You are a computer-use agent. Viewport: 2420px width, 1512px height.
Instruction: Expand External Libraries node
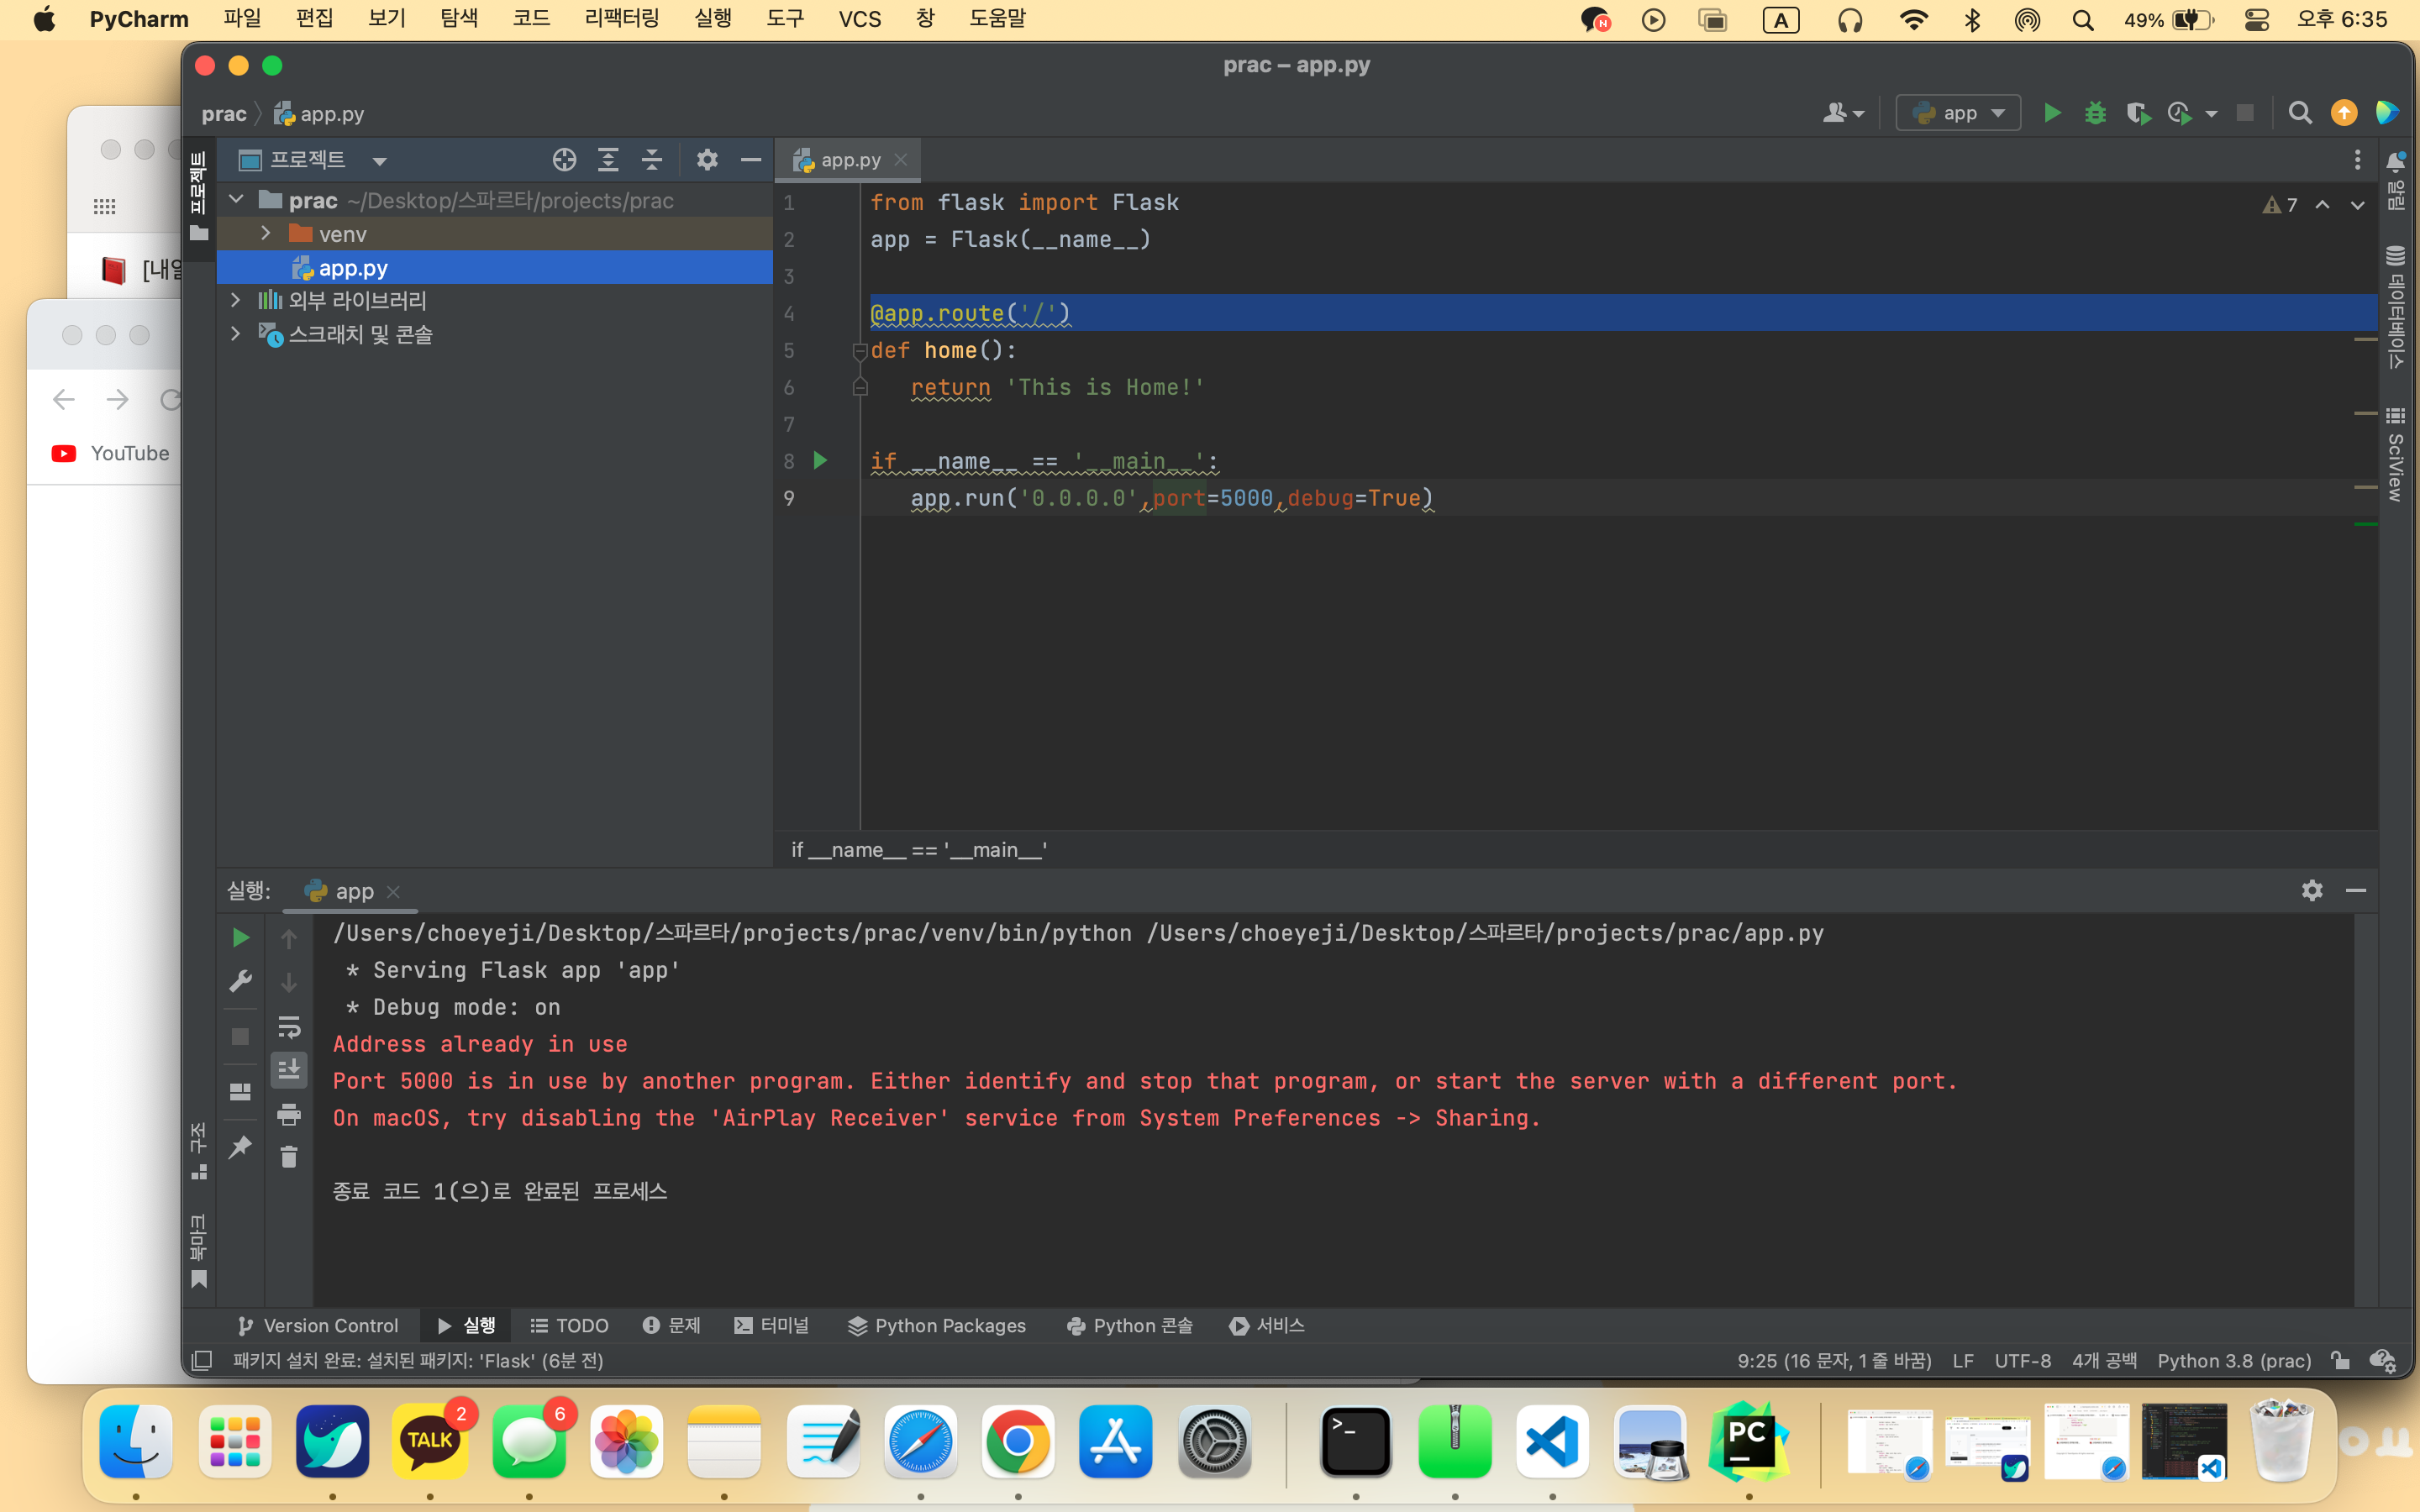point(236,299)
